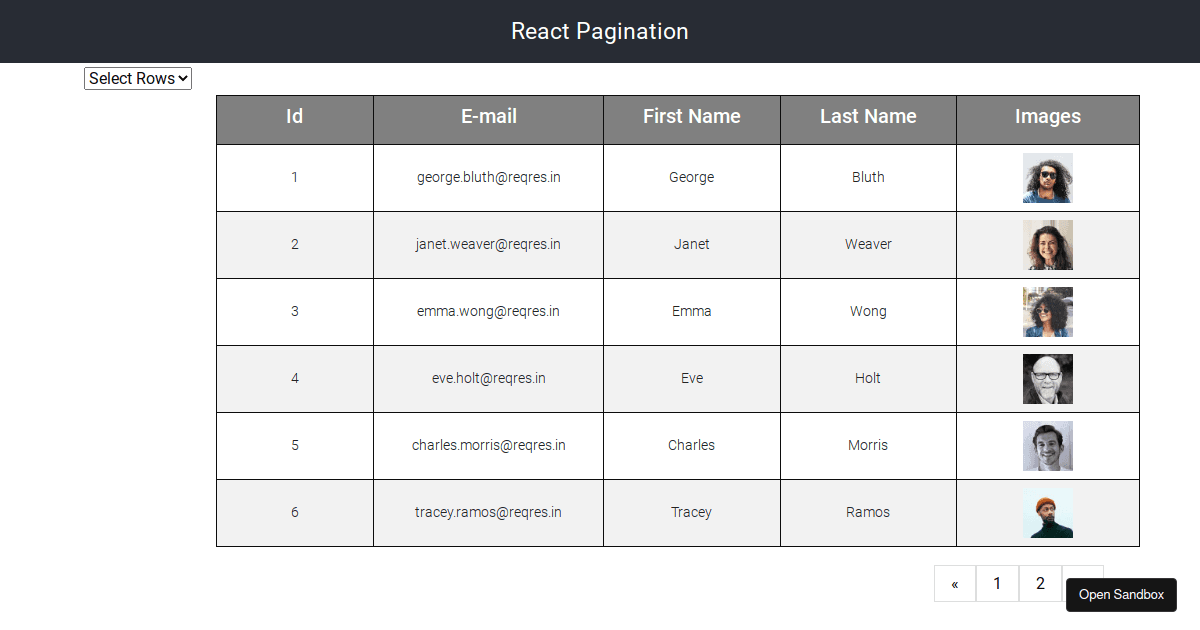Viewport: 1200px width, 630px height.
Task: Click Charles Morris's profile image
Action: pyautogui.click(x=1047, y=445)
